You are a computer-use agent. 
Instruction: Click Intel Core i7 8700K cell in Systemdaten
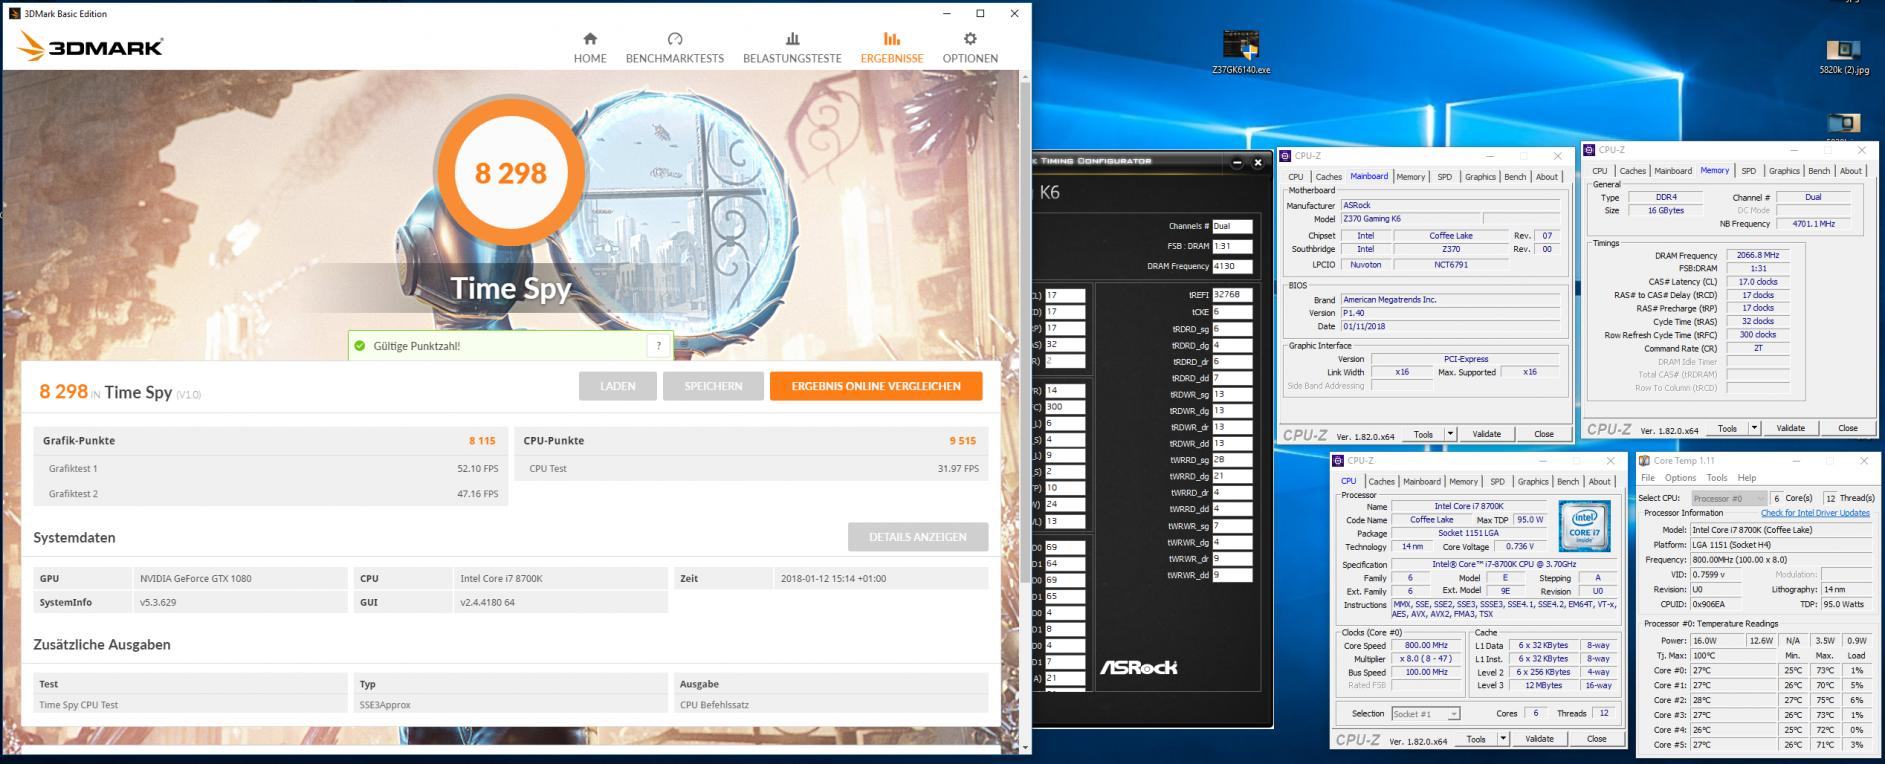click(x=560, y=578)
